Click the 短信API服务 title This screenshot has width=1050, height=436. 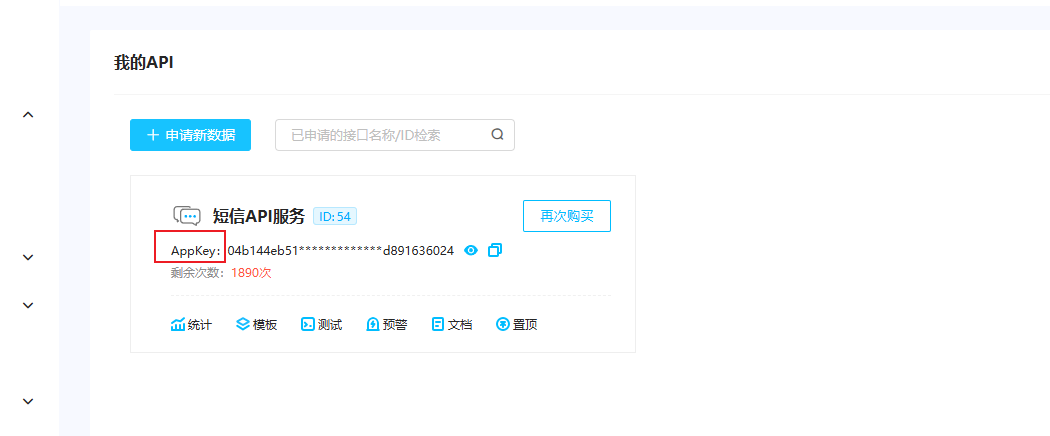pyautogui.click(x=258, y=216)
